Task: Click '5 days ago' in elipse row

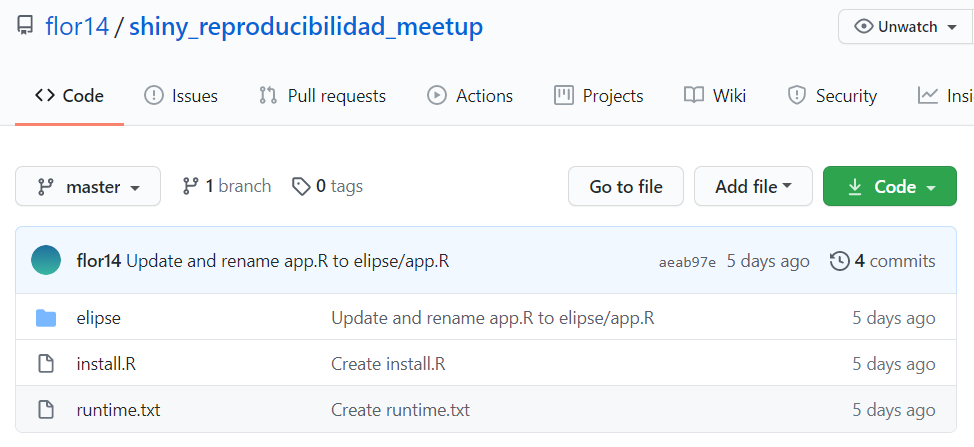Action: [x=894, y=318]
